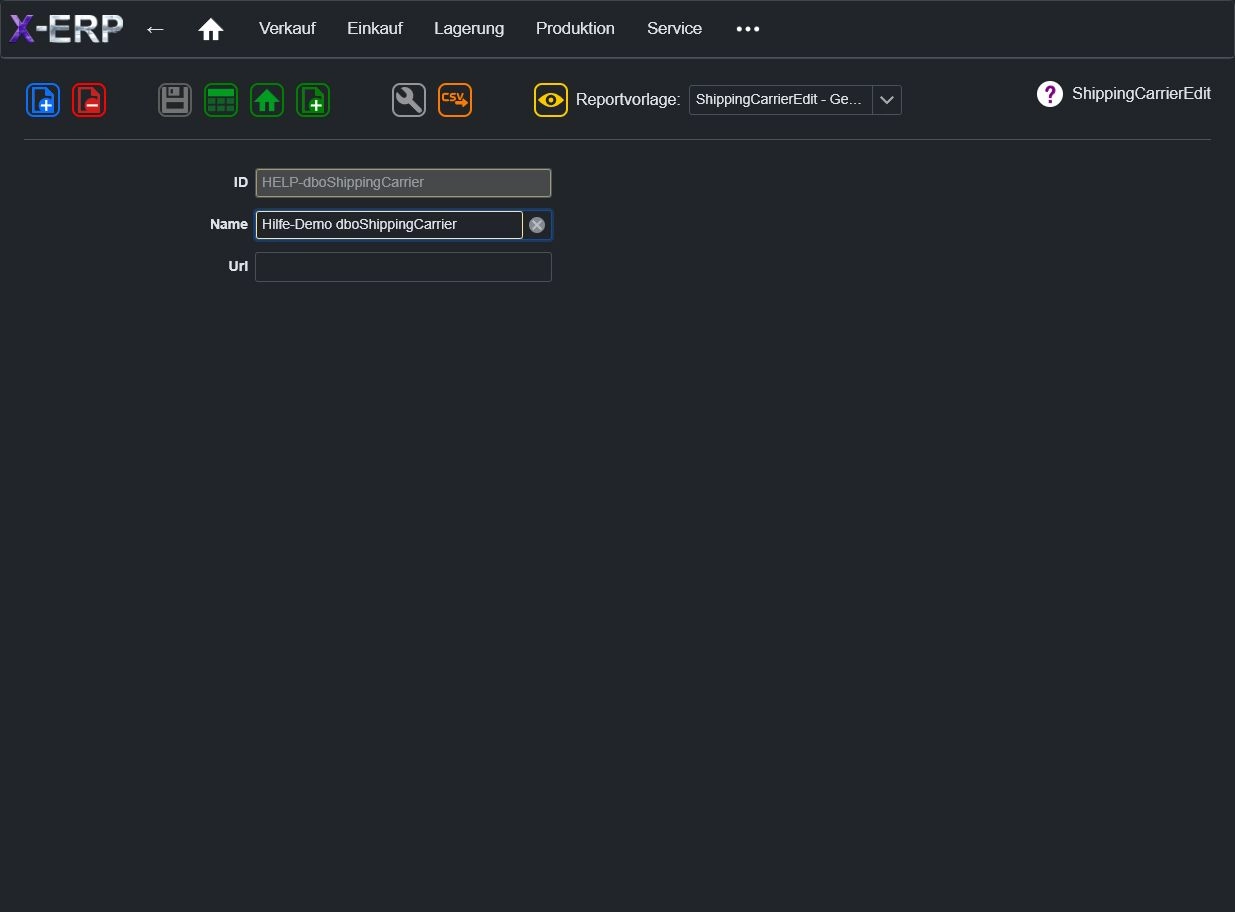The height and width of the screenshot is (912, 1235).
Task: Open the Lagerung menu
Action: [469, 29]
